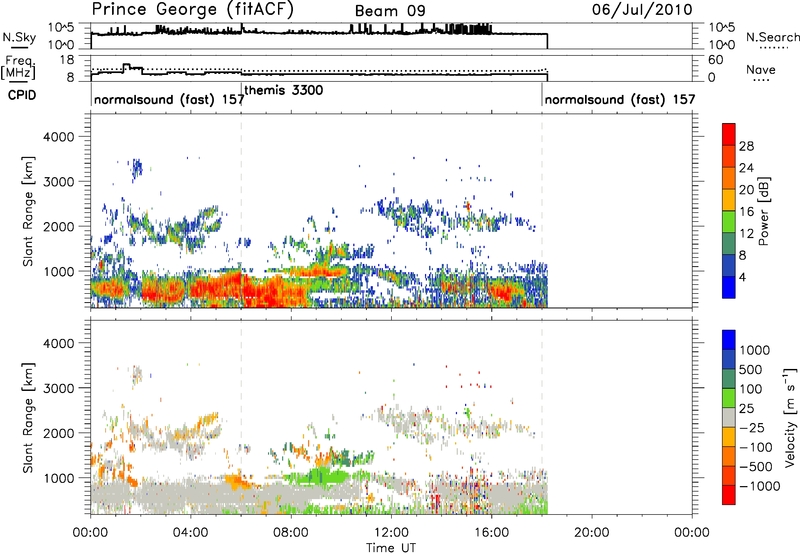Click the '60' Nave axis tick
Screen dimensions: 800x554
716,60
